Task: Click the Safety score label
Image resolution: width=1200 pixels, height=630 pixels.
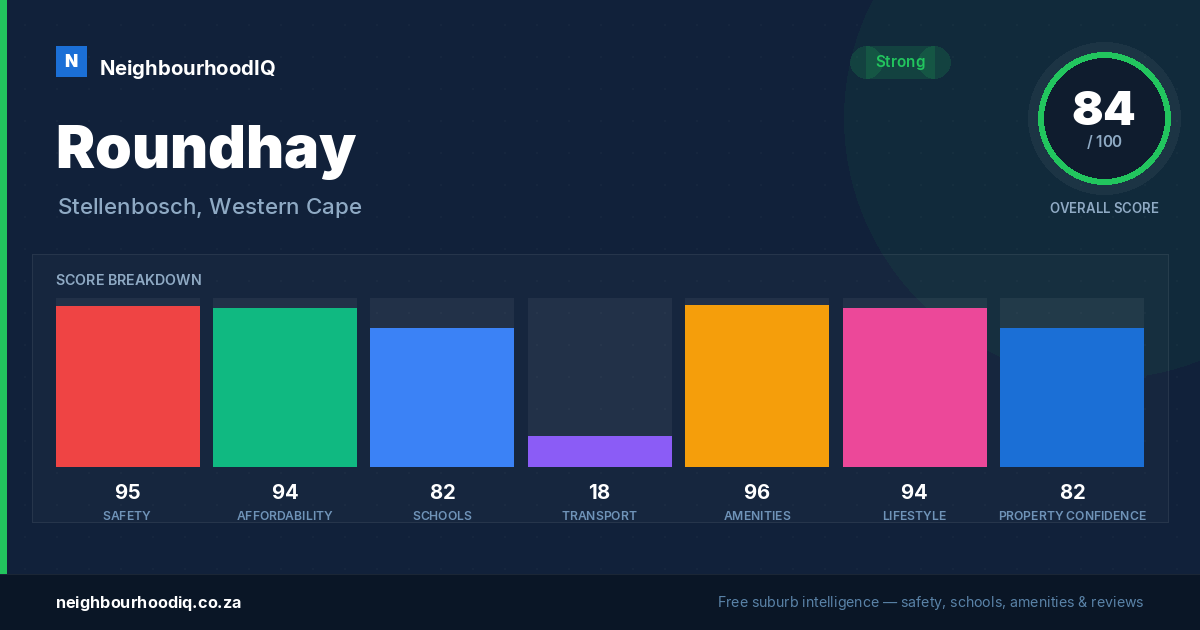Action: point(127,516)
